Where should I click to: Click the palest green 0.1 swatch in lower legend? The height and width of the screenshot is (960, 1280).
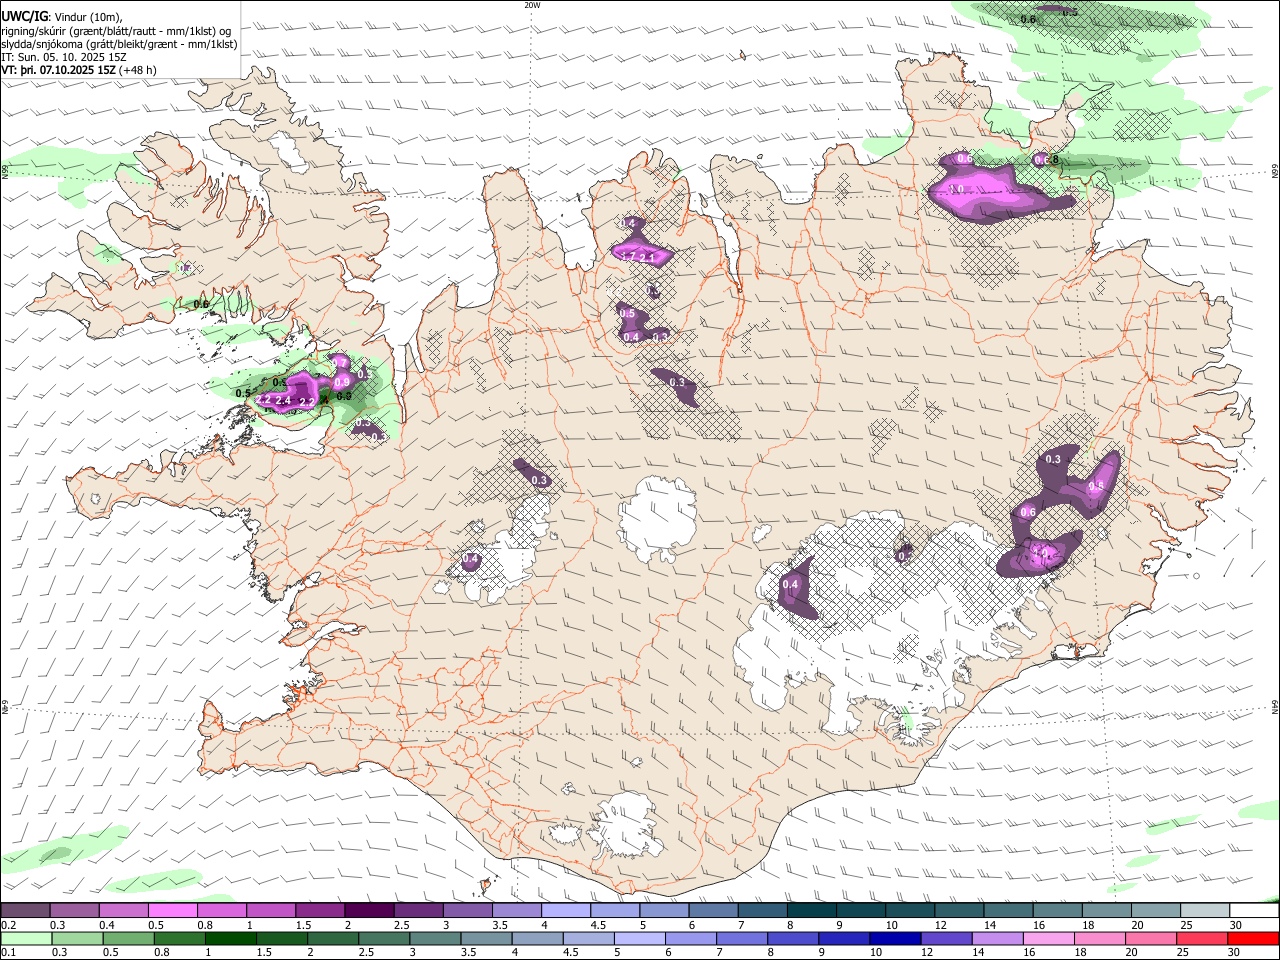pos(25,939)
